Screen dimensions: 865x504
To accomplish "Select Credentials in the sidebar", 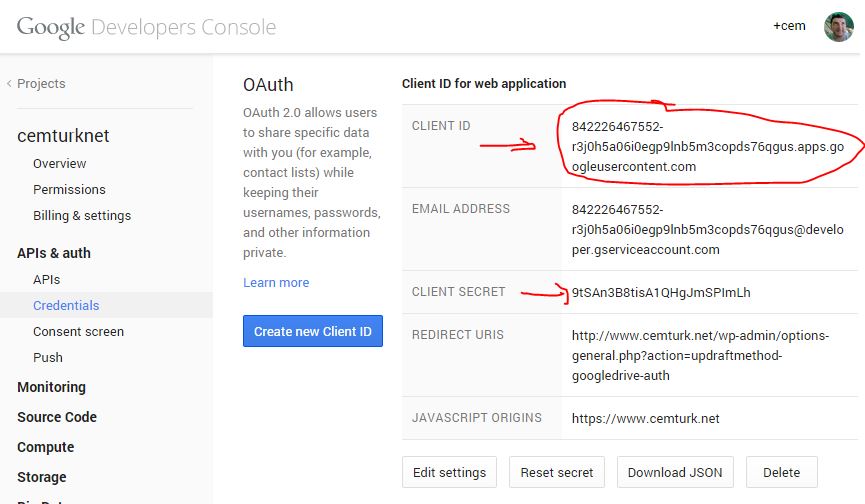I will tap(66, 305).
